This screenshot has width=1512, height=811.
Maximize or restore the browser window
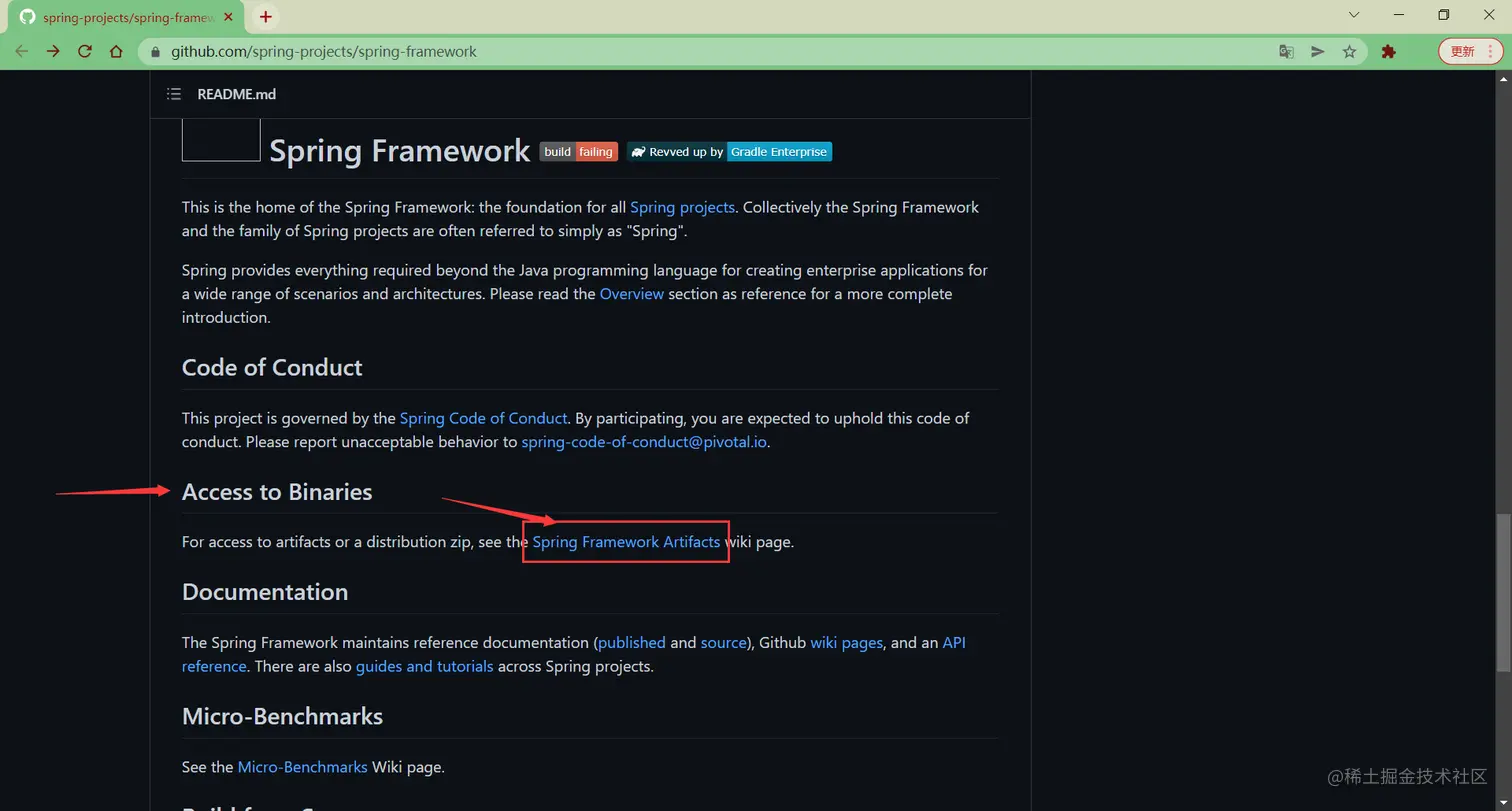[x=1443, y=15]
